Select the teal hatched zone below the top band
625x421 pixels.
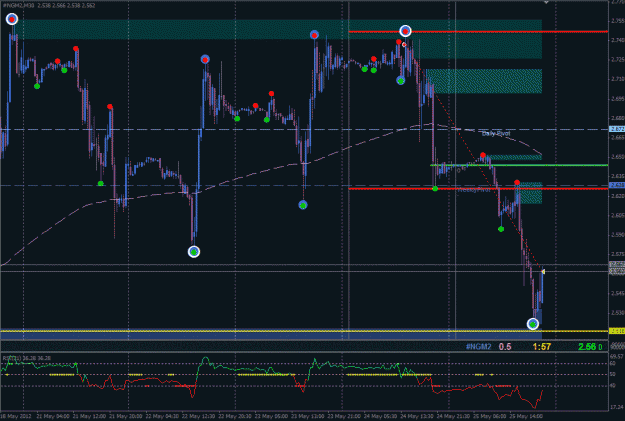[484, 81]
